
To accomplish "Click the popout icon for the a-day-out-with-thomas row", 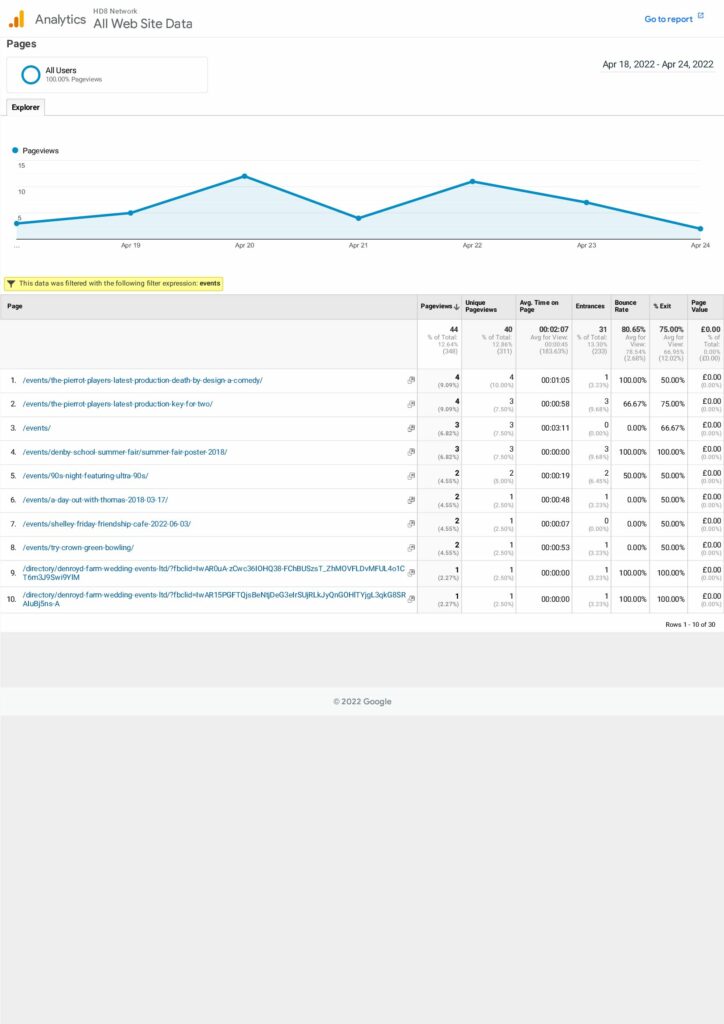I will pos(411,500).
